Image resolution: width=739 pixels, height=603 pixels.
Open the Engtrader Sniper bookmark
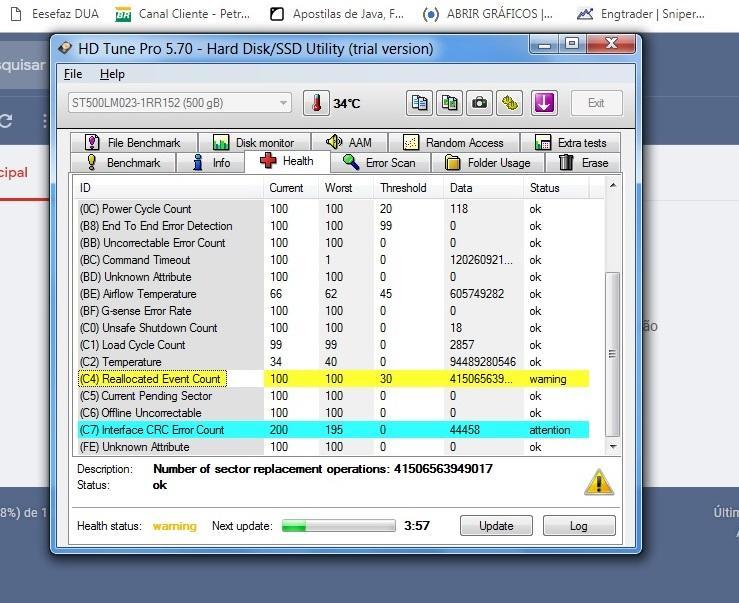(641, 14)
